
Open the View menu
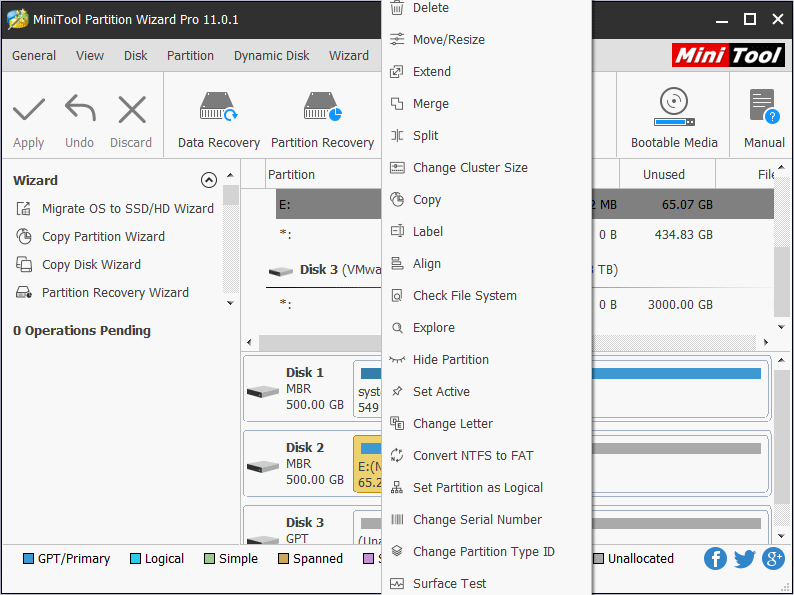coord(90,55)
